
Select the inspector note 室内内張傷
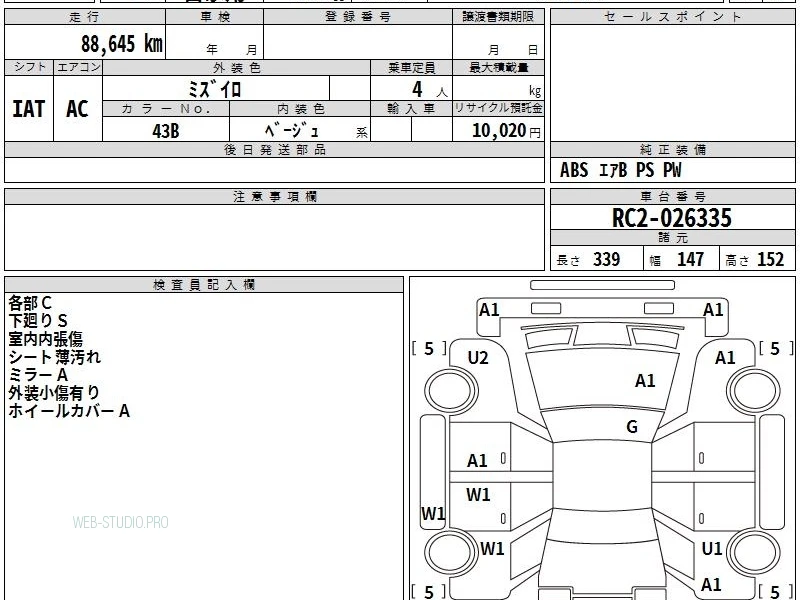tap(45, 339)
